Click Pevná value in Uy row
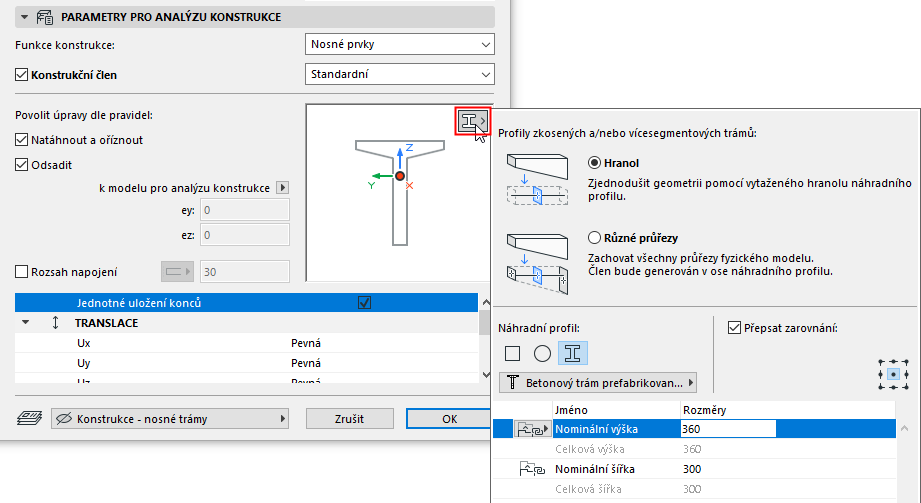Image resolution: width=921 pixels, height=503 pixels. click(306, 363)
